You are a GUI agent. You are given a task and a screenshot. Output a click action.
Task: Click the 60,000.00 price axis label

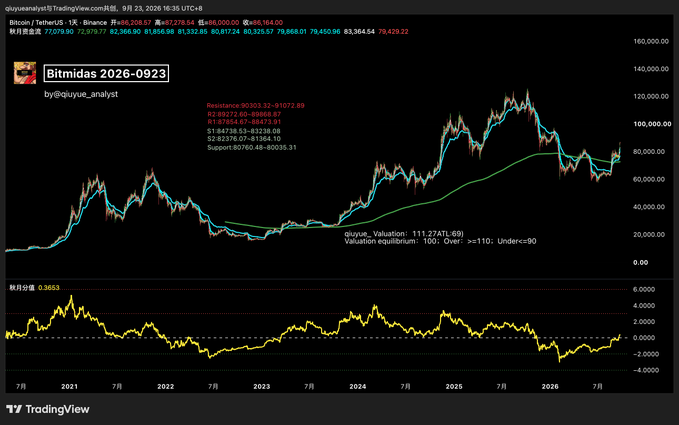tap(649, 179)
